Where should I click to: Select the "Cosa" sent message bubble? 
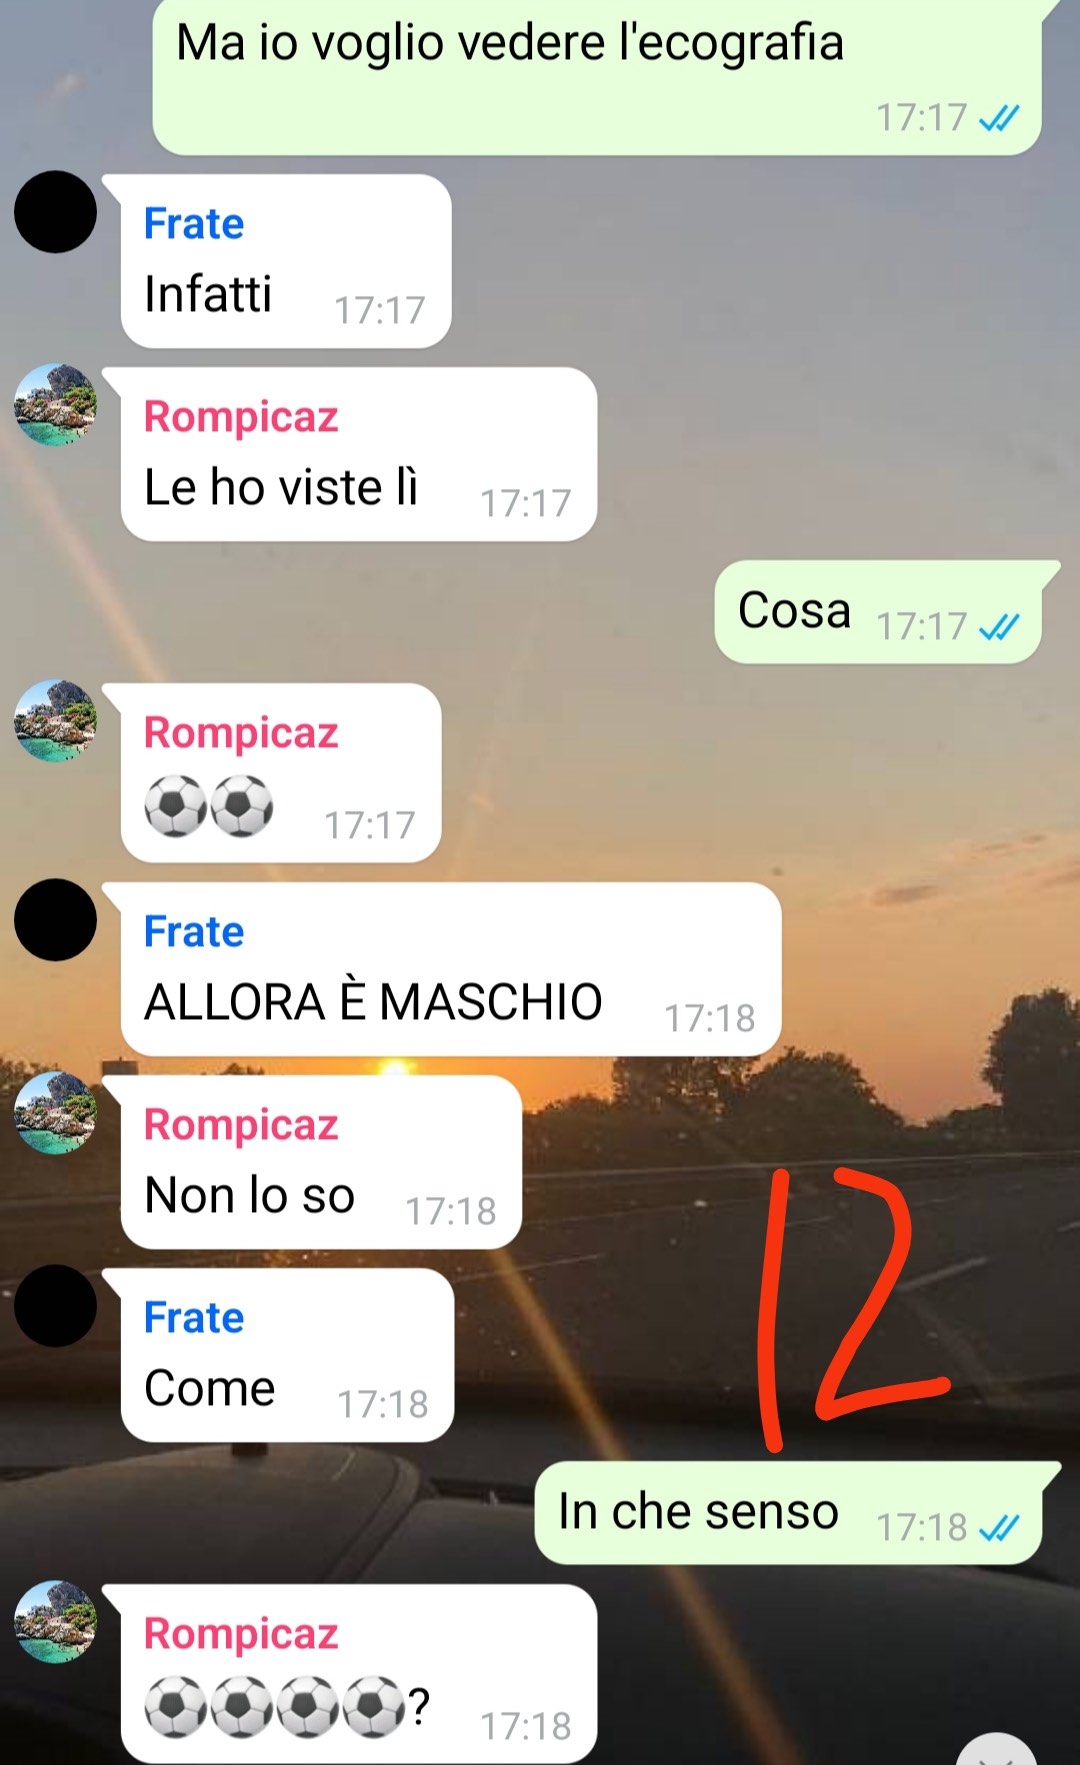[x=878, y=612]
